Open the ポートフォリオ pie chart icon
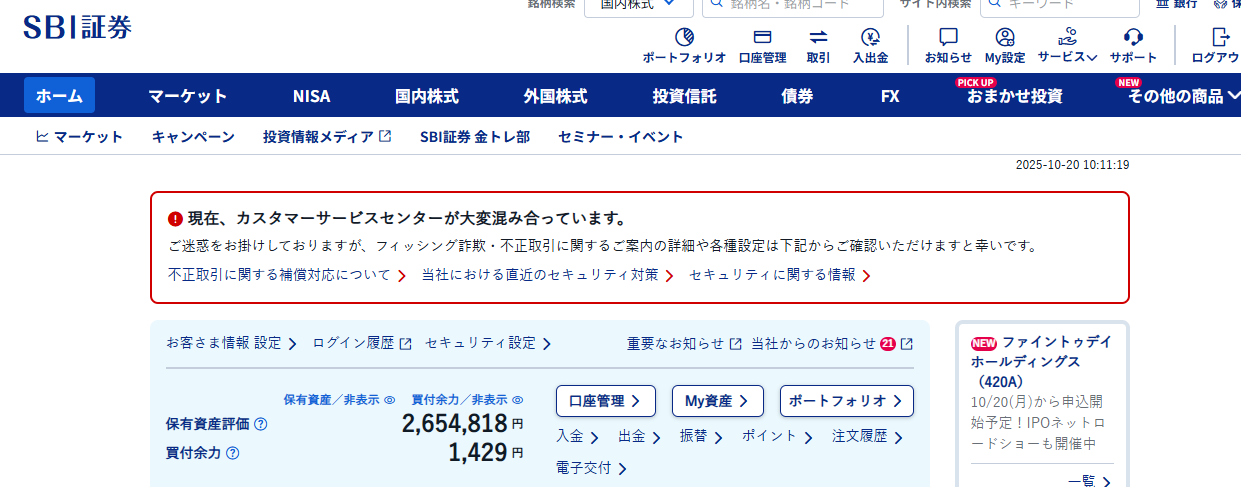1241x487 pixels. (684, 37)
